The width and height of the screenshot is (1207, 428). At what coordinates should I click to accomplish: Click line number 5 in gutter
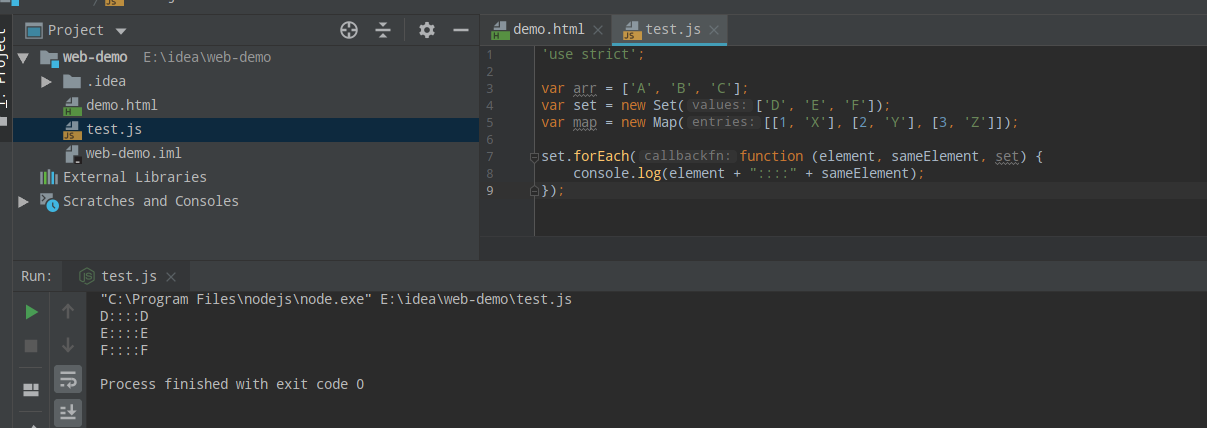tap(490, 122)
